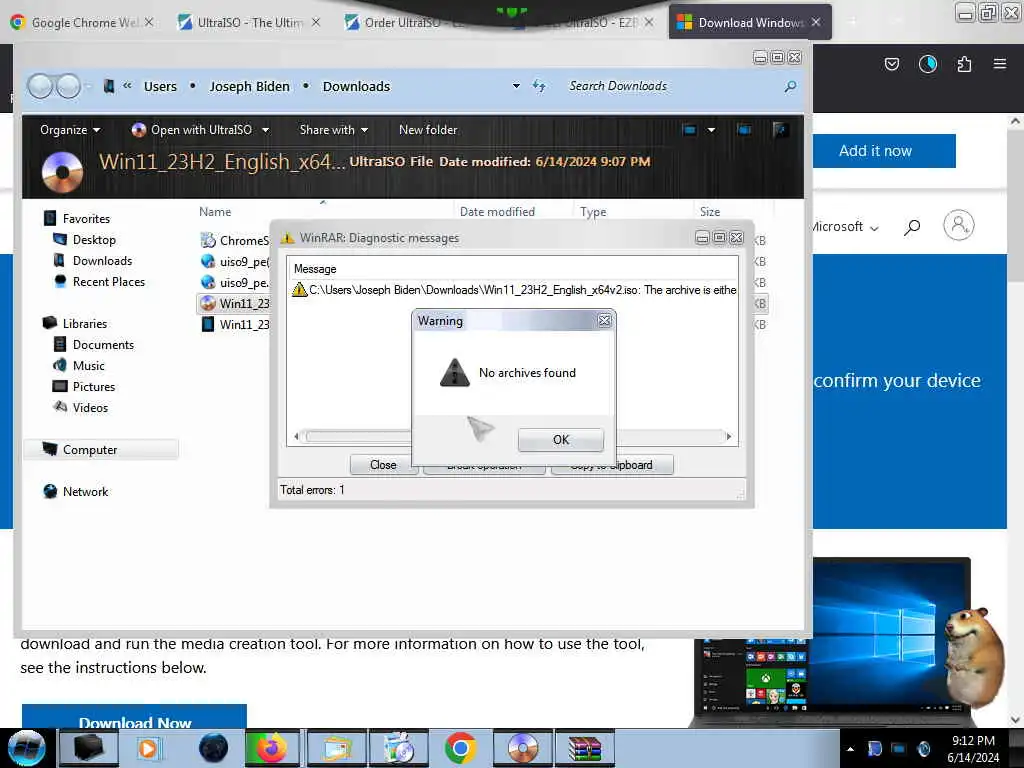Open Google Chrome from the taskbar
1024x768 pixels.
point(460,748)
